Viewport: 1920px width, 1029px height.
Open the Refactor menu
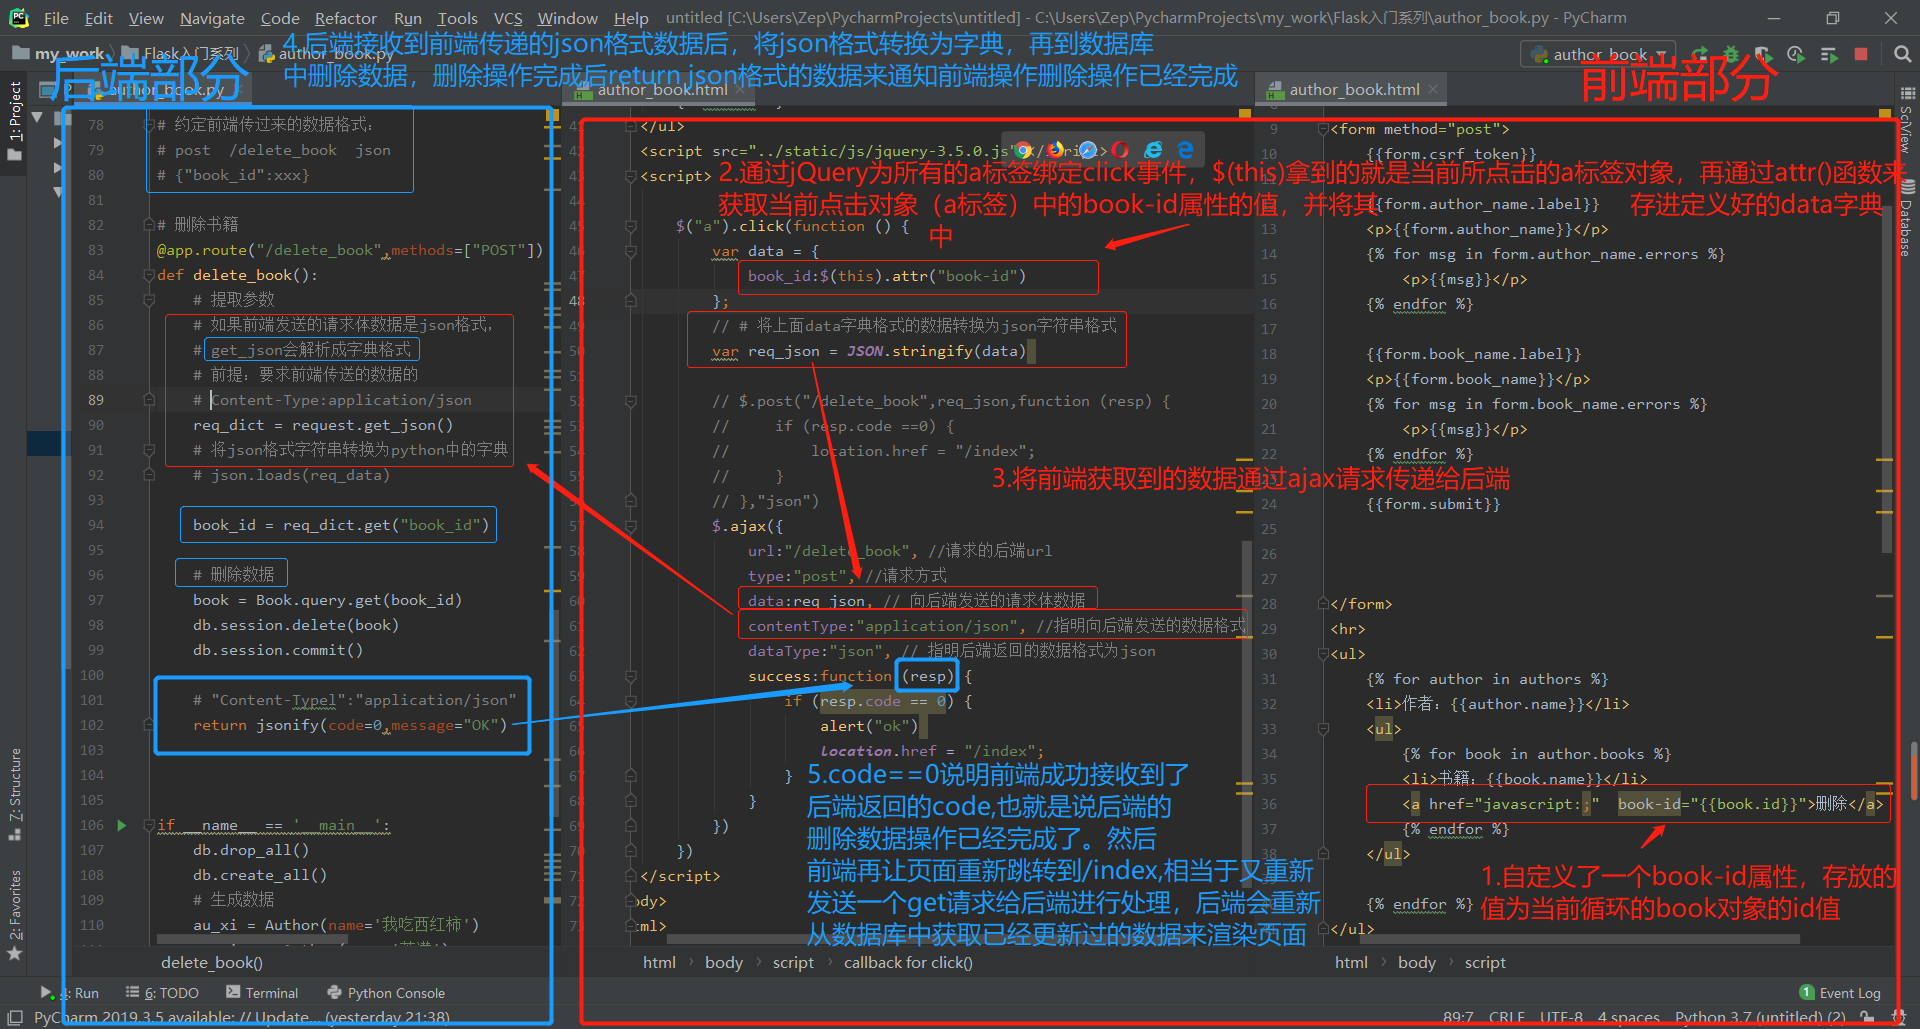pos(345,18)
